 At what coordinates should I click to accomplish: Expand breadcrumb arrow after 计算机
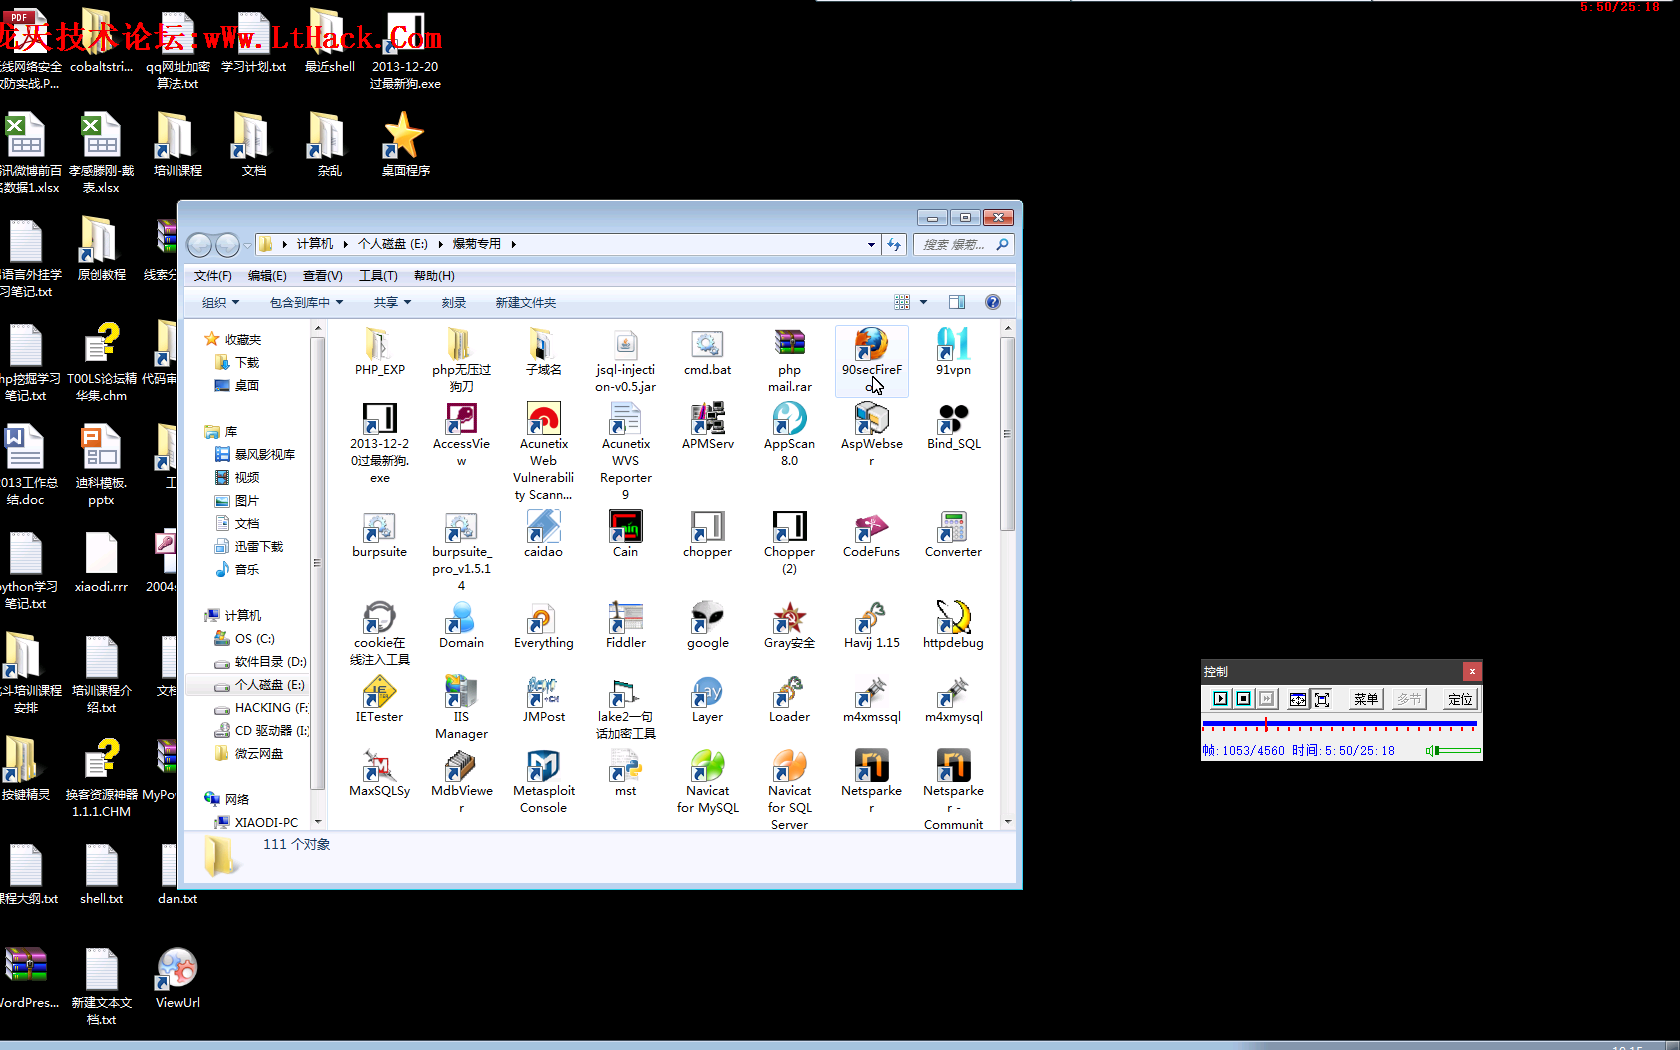tap(346, 244)
